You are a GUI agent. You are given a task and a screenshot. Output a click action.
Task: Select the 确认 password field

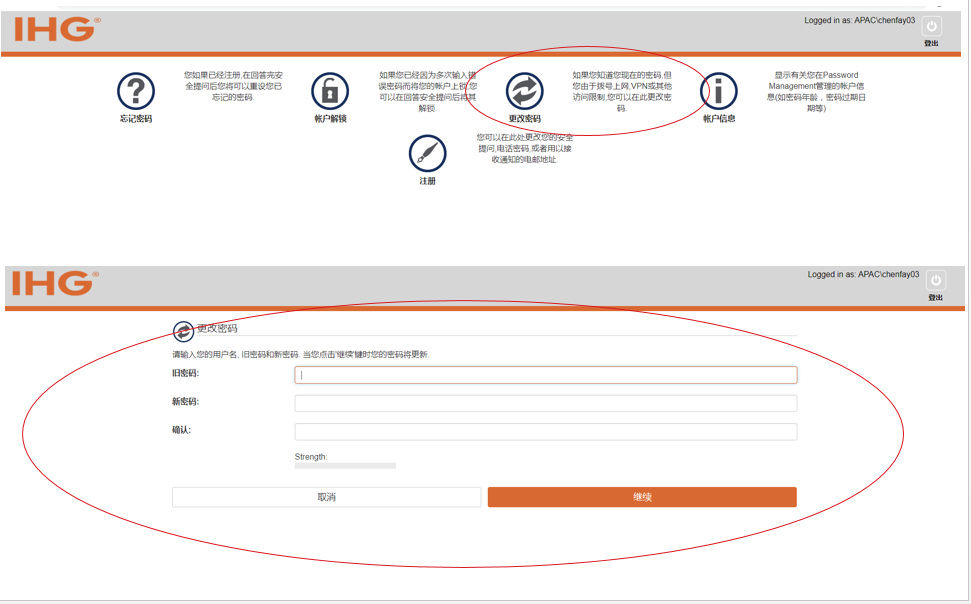pyautogui.click(x=545, y=431)
